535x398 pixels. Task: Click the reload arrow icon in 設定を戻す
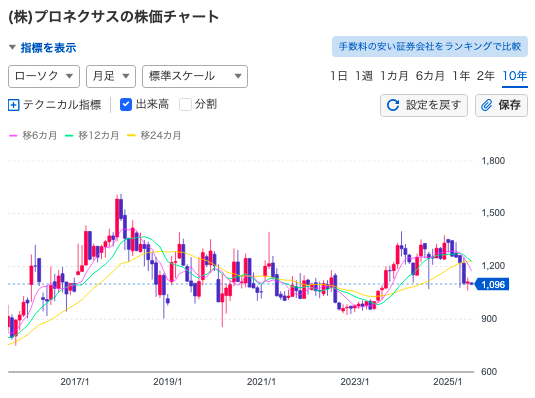pyautogui.click(x=393, y=105)
